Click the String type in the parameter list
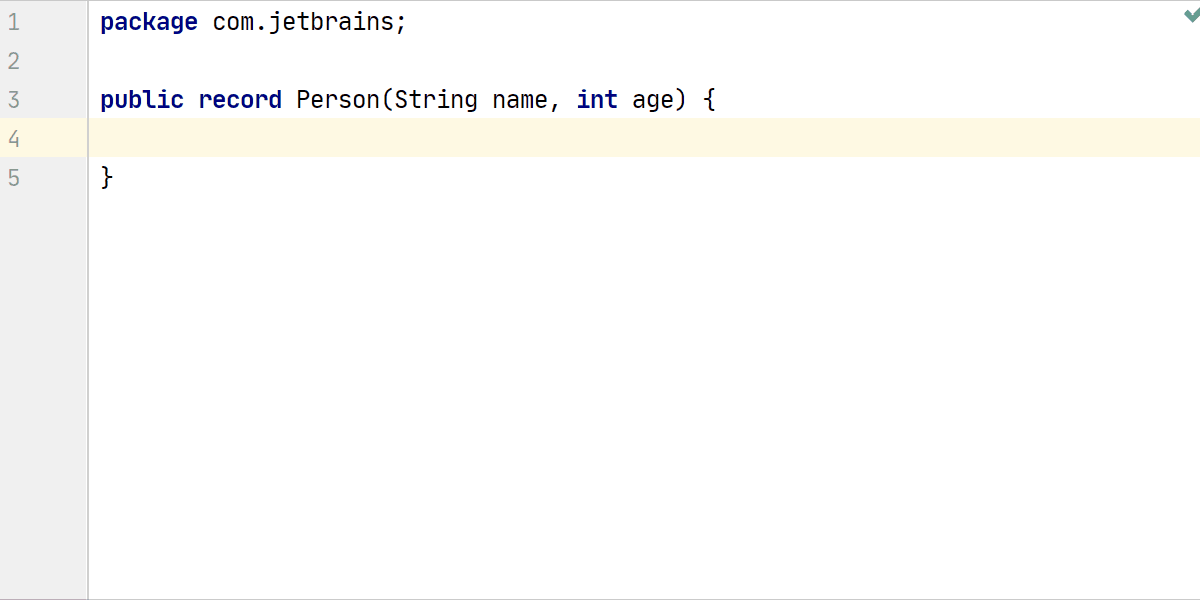This screenshot has width=1200, height=600. click(x=437, y=99)
